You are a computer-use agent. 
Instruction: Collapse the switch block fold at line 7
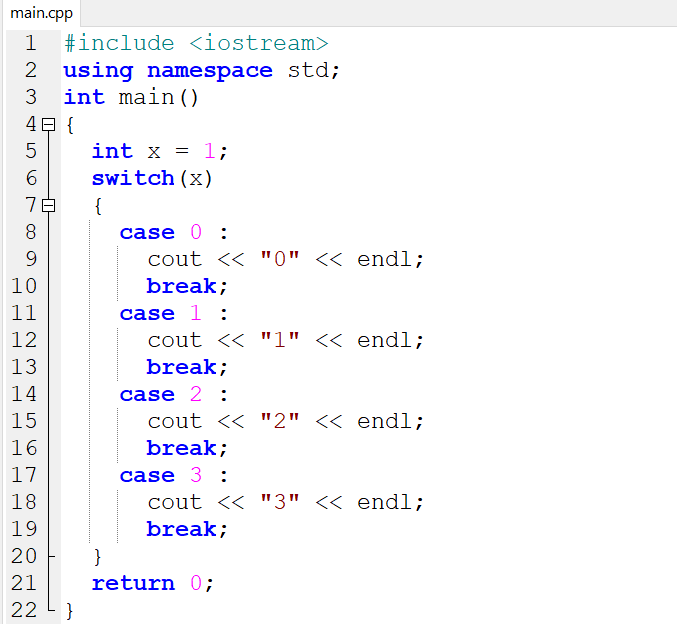point(48,206)
